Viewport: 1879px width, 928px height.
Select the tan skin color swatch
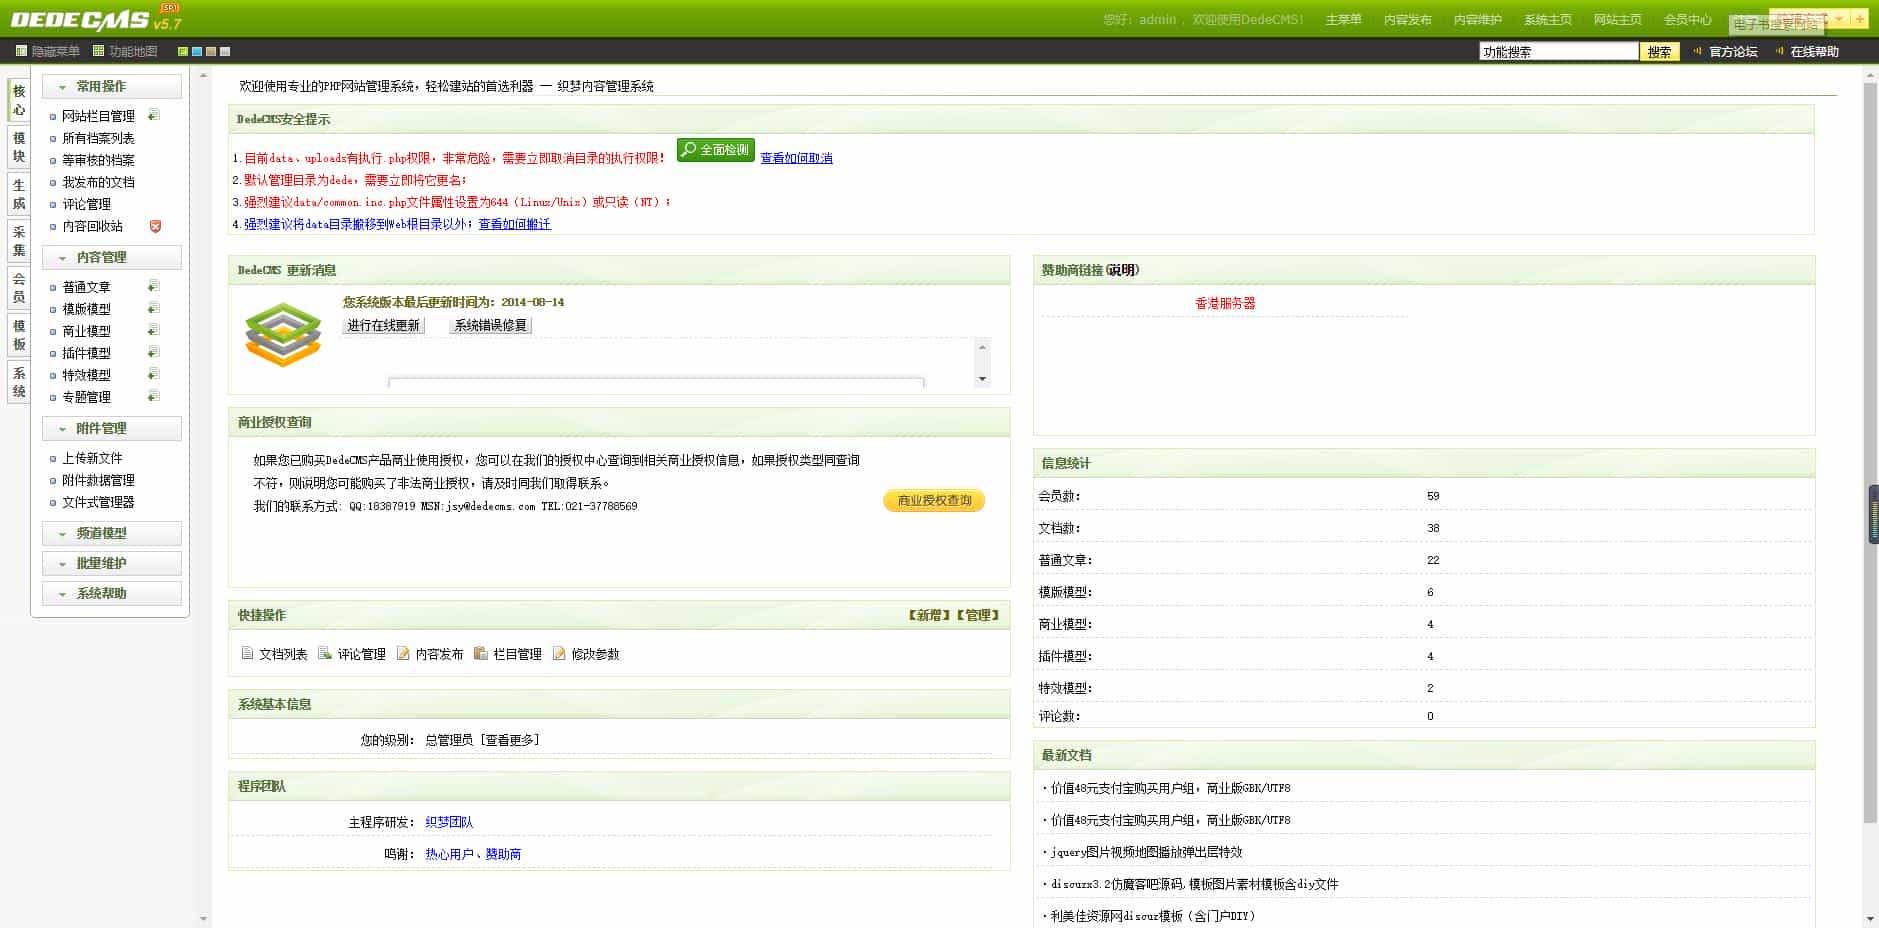point(211,51)
